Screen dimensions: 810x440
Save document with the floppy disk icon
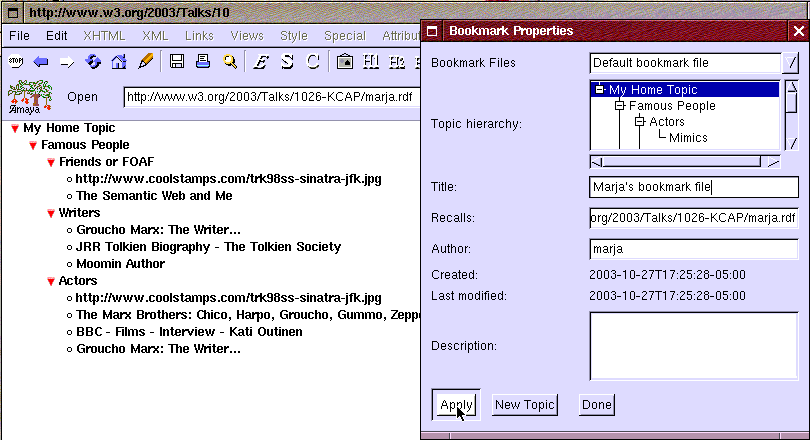pos(177,62)
